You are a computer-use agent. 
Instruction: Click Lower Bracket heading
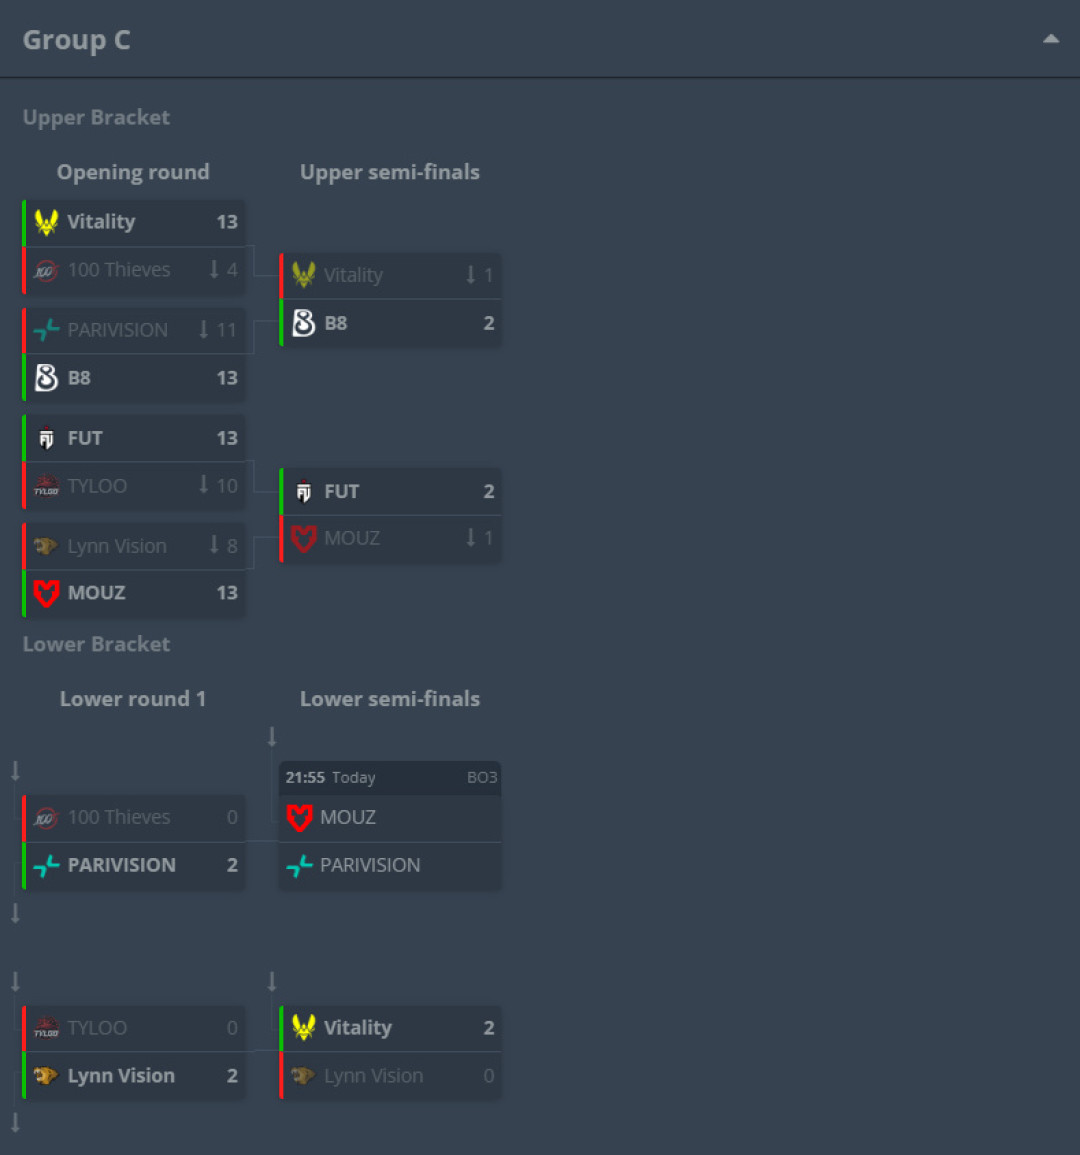[97, 645]
